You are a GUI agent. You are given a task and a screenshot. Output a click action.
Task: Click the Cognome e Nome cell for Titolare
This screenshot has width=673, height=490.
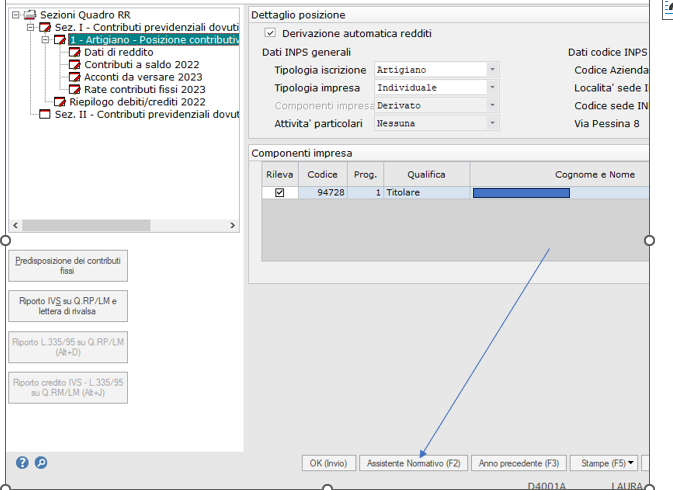click(x=559, y=193)
